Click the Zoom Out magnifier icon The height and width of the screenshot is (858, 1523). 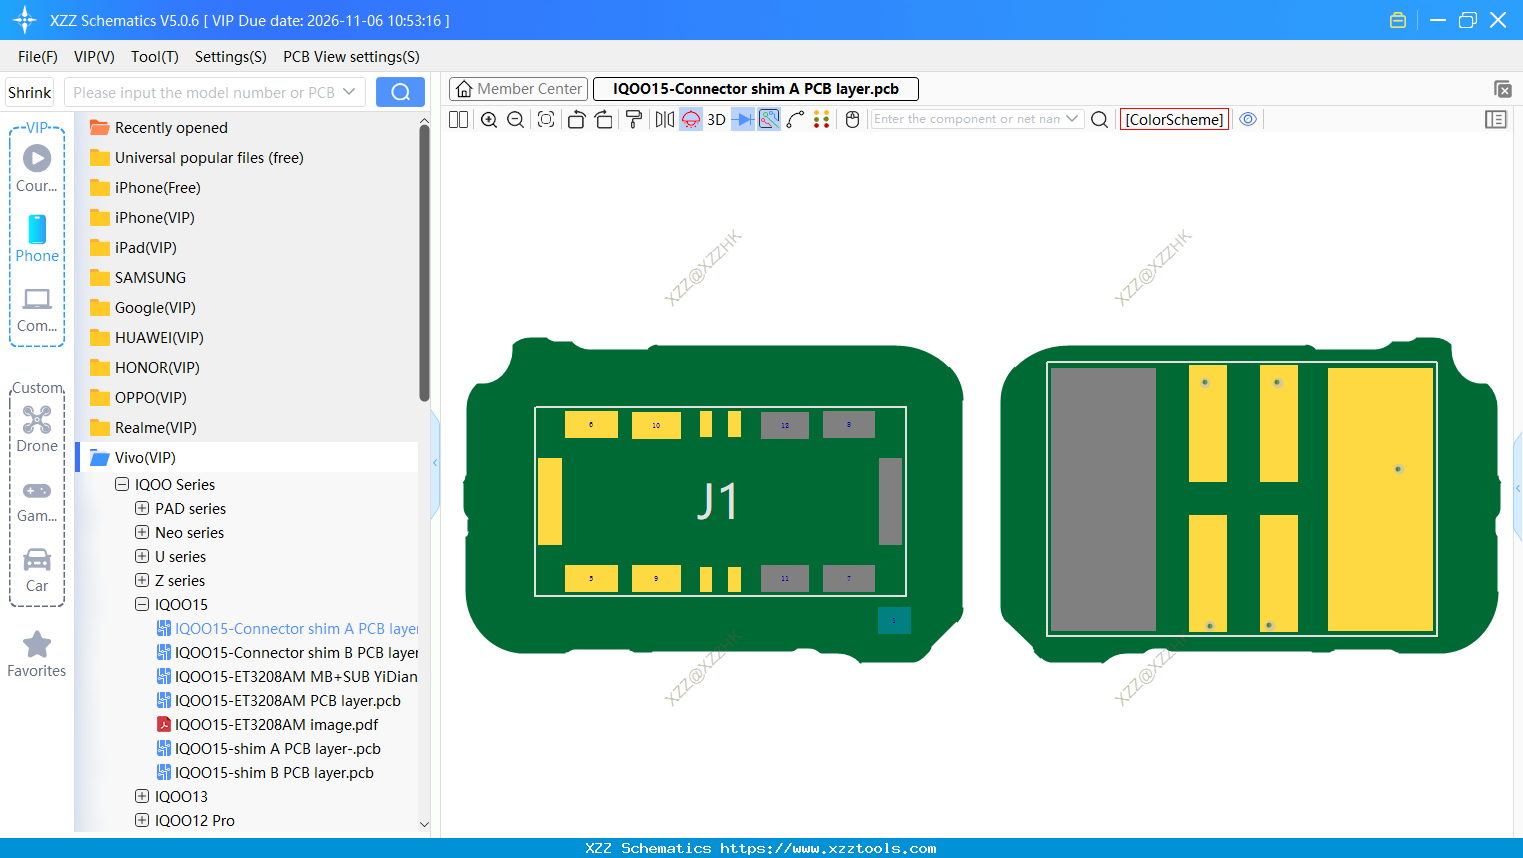(514, 119)
